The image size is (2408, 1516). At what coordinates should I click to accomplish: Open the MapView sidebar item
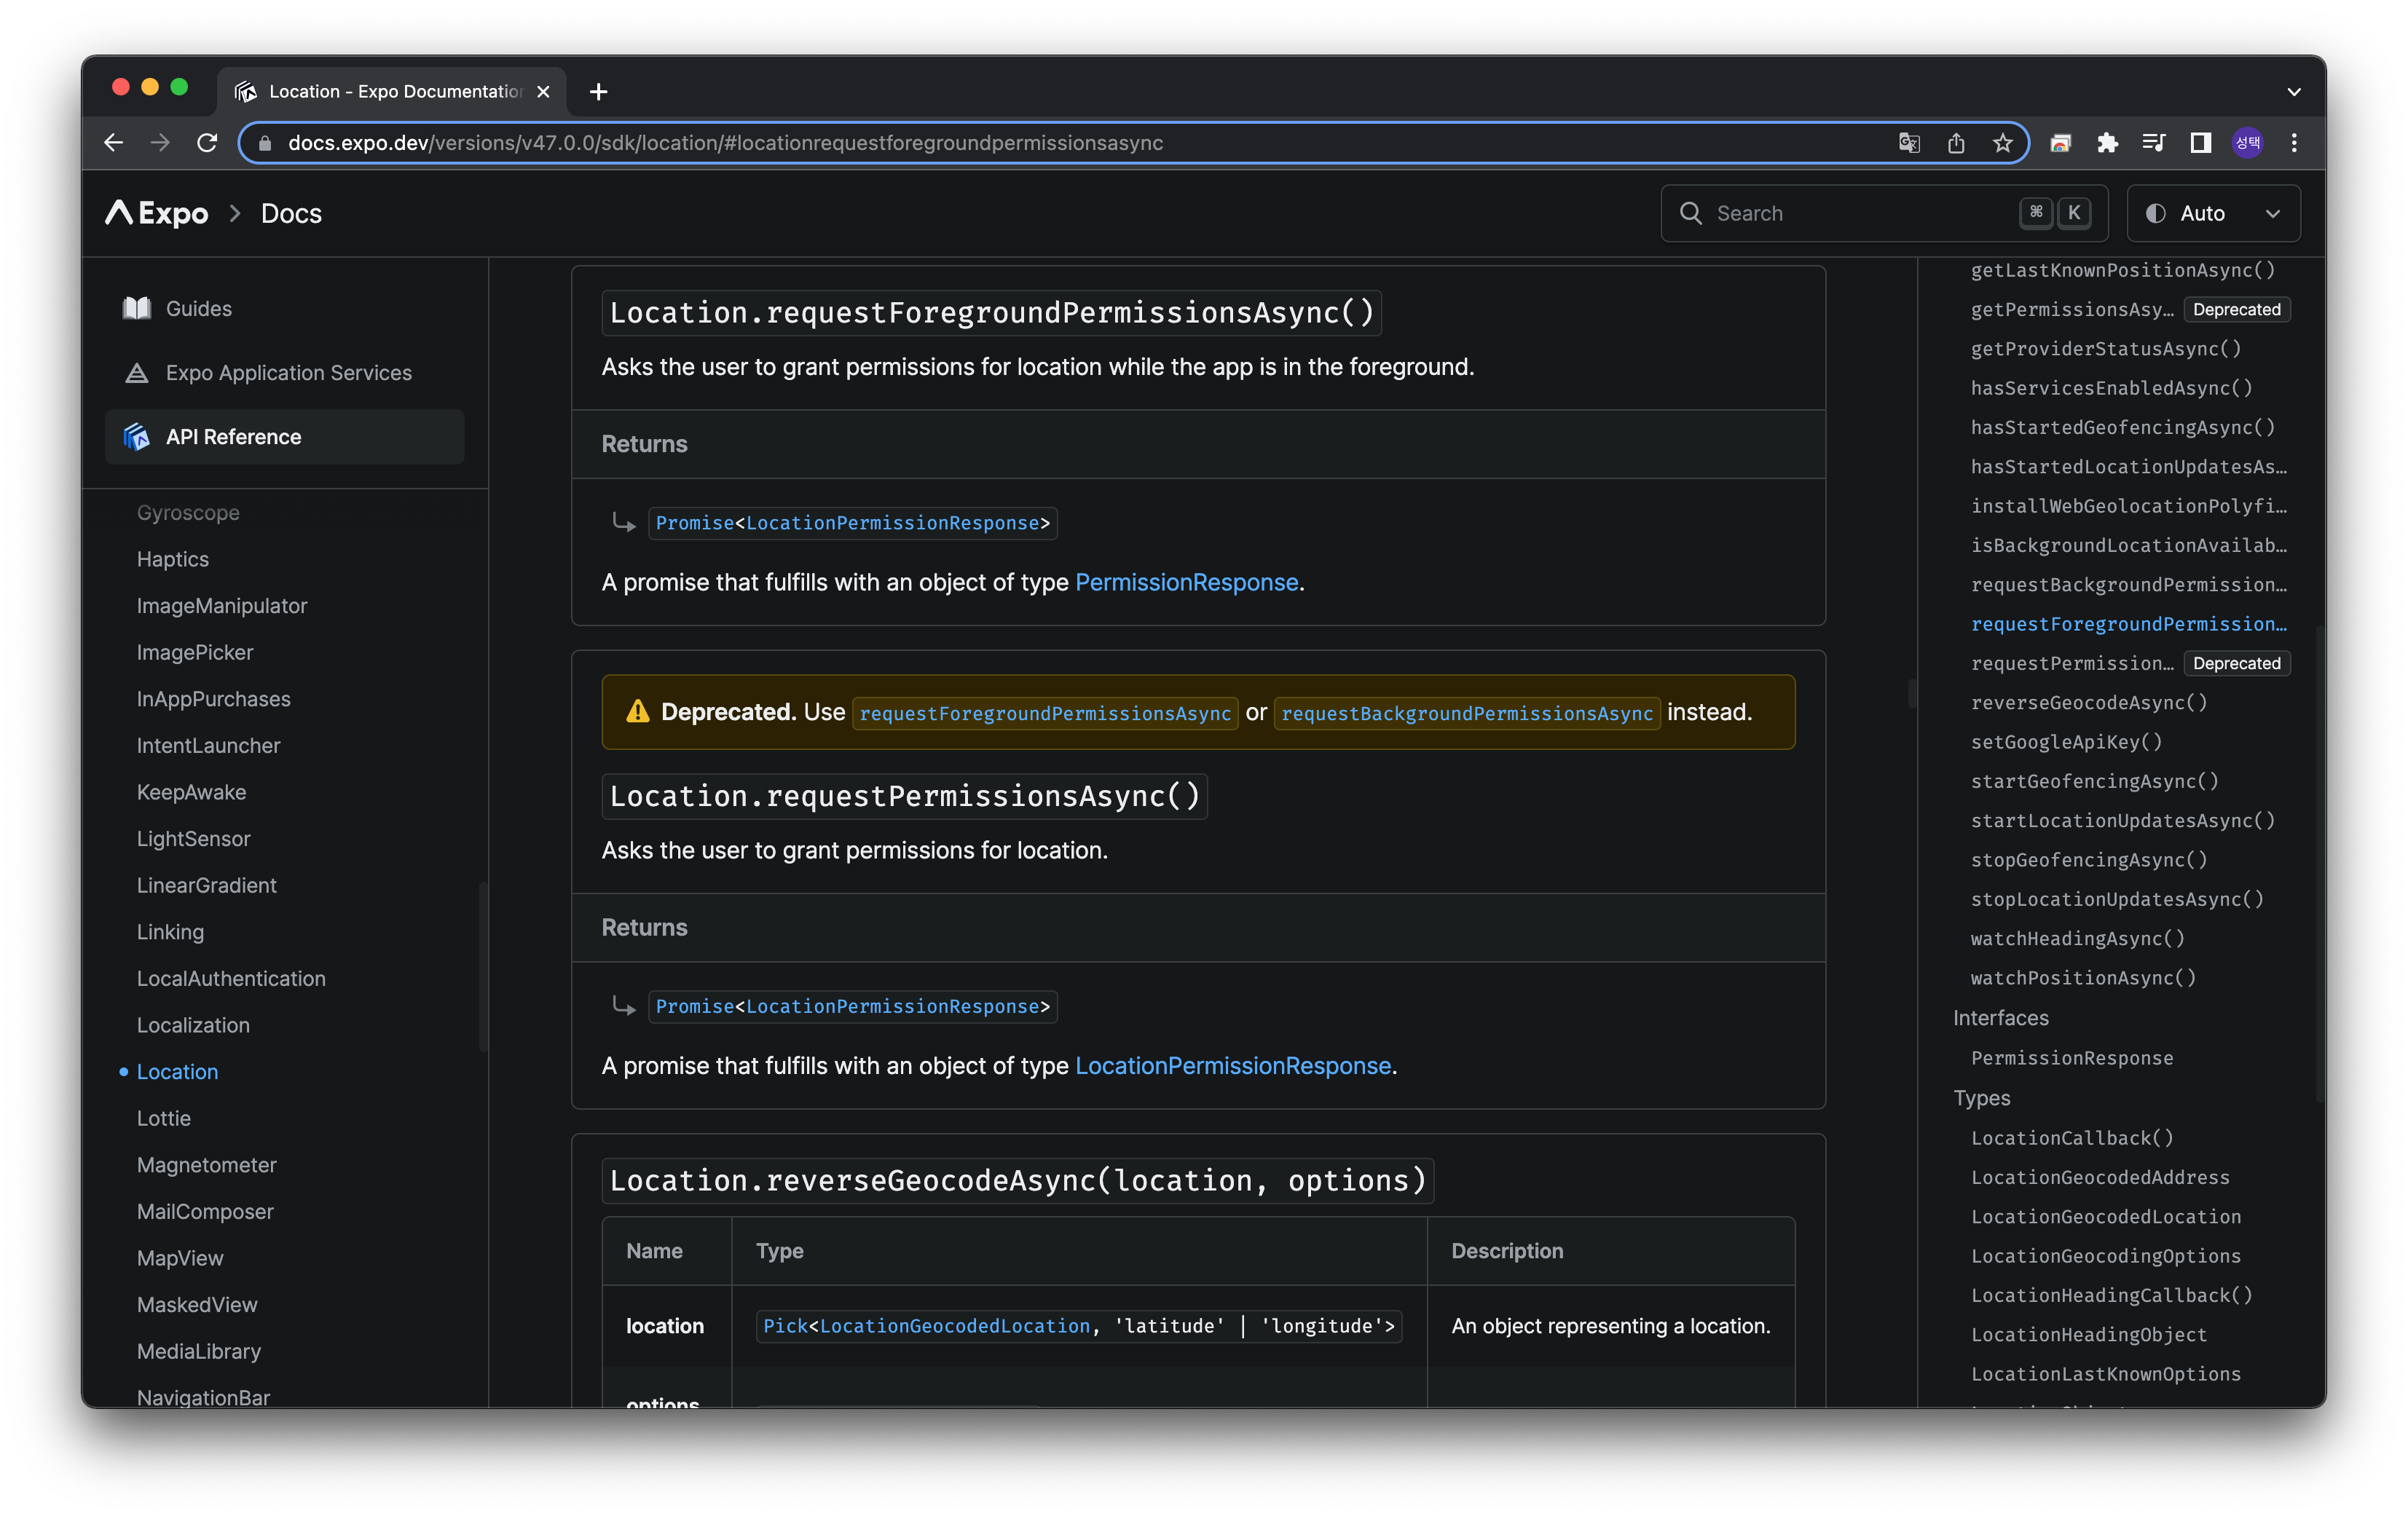[x=180, y=1258]
